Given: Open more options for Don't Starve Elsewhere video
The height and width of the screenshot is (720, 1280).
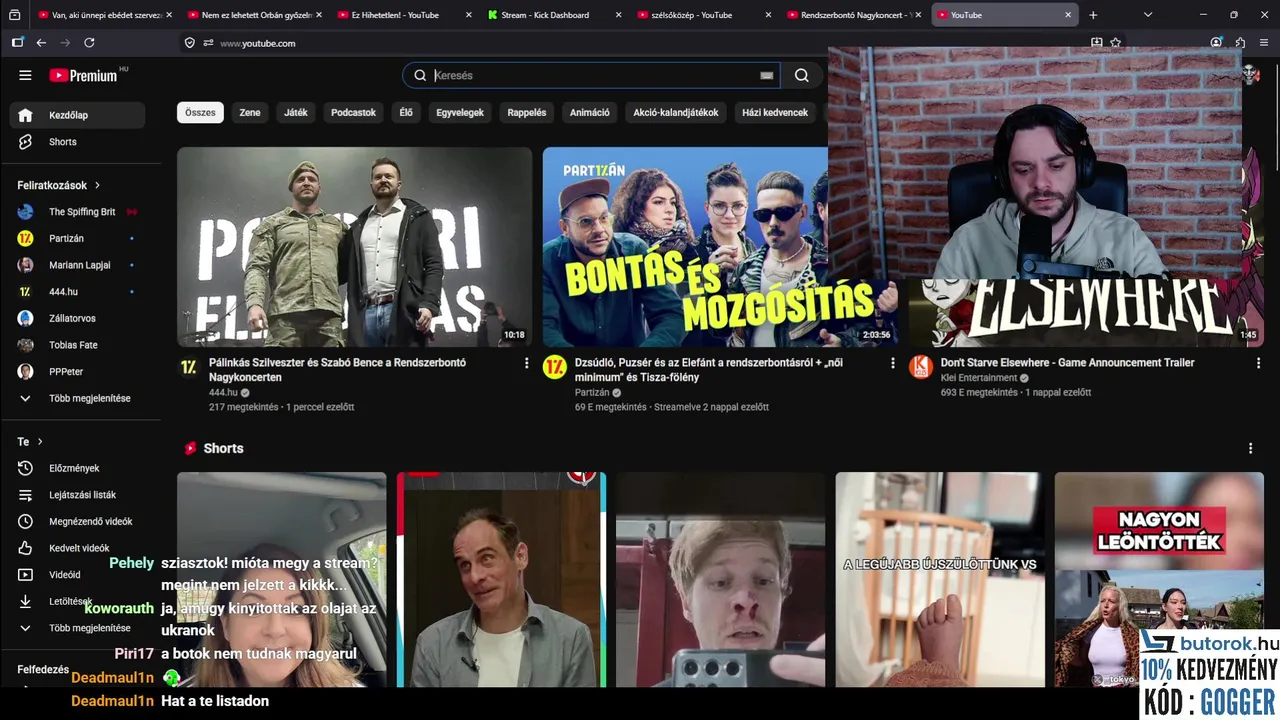Looking at the screenshot, I should click(1258, 363).
